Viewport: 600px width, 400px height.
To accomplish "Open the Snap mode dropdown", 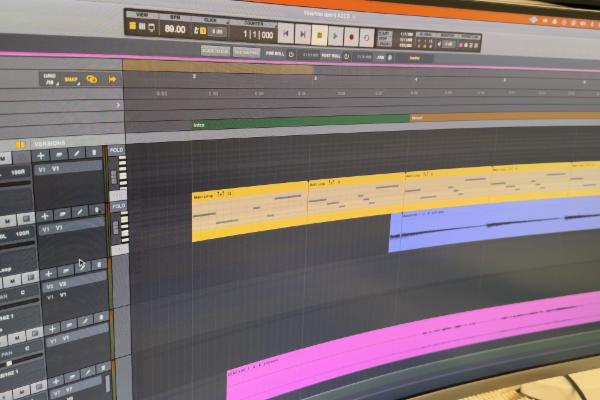I will coord(71,79).
